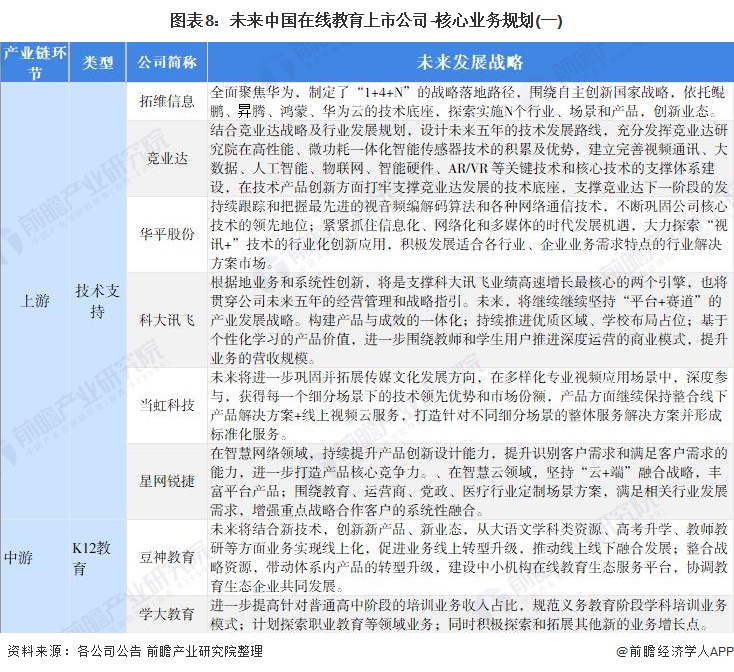This screenshot has width=734, height=672.
Task: Select the '未来发展战略' column header
Action: [x=470, y=62]
